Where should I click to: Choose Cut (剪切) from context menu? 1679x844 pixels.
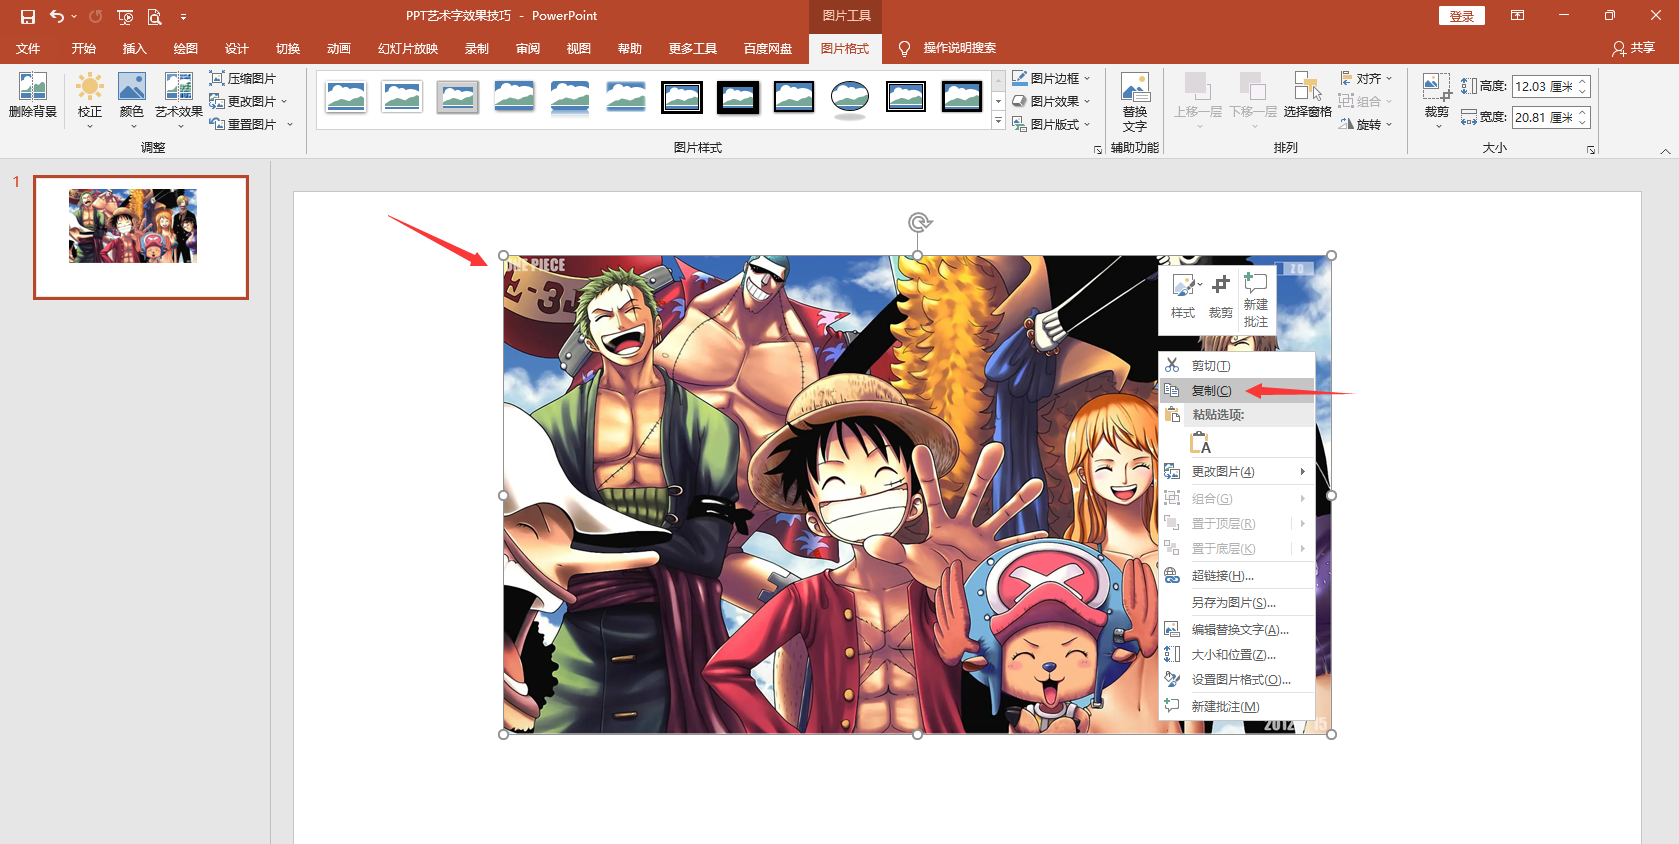click(1237, 365)
